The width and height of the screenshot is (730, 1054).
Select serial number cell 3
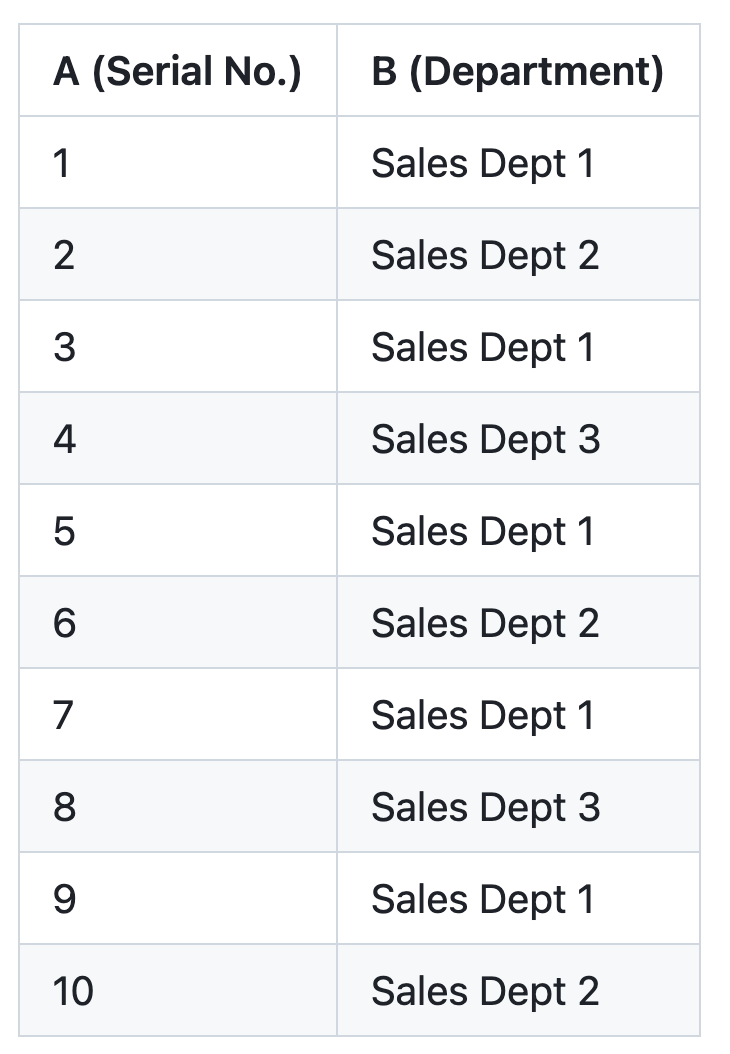178,347
